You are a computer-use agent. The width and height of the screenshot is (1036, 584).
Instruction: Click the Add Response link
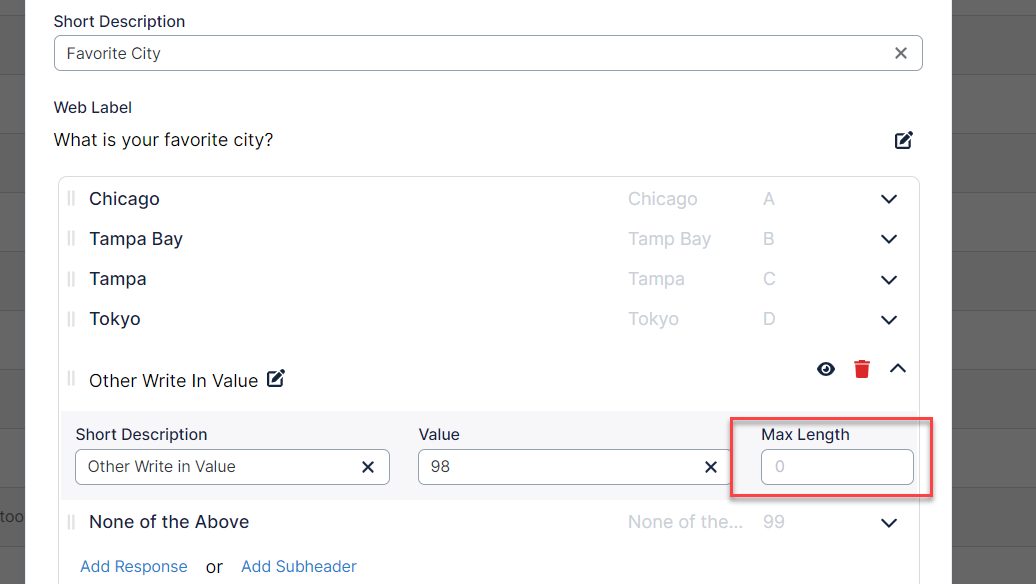(x=134, y=566)
